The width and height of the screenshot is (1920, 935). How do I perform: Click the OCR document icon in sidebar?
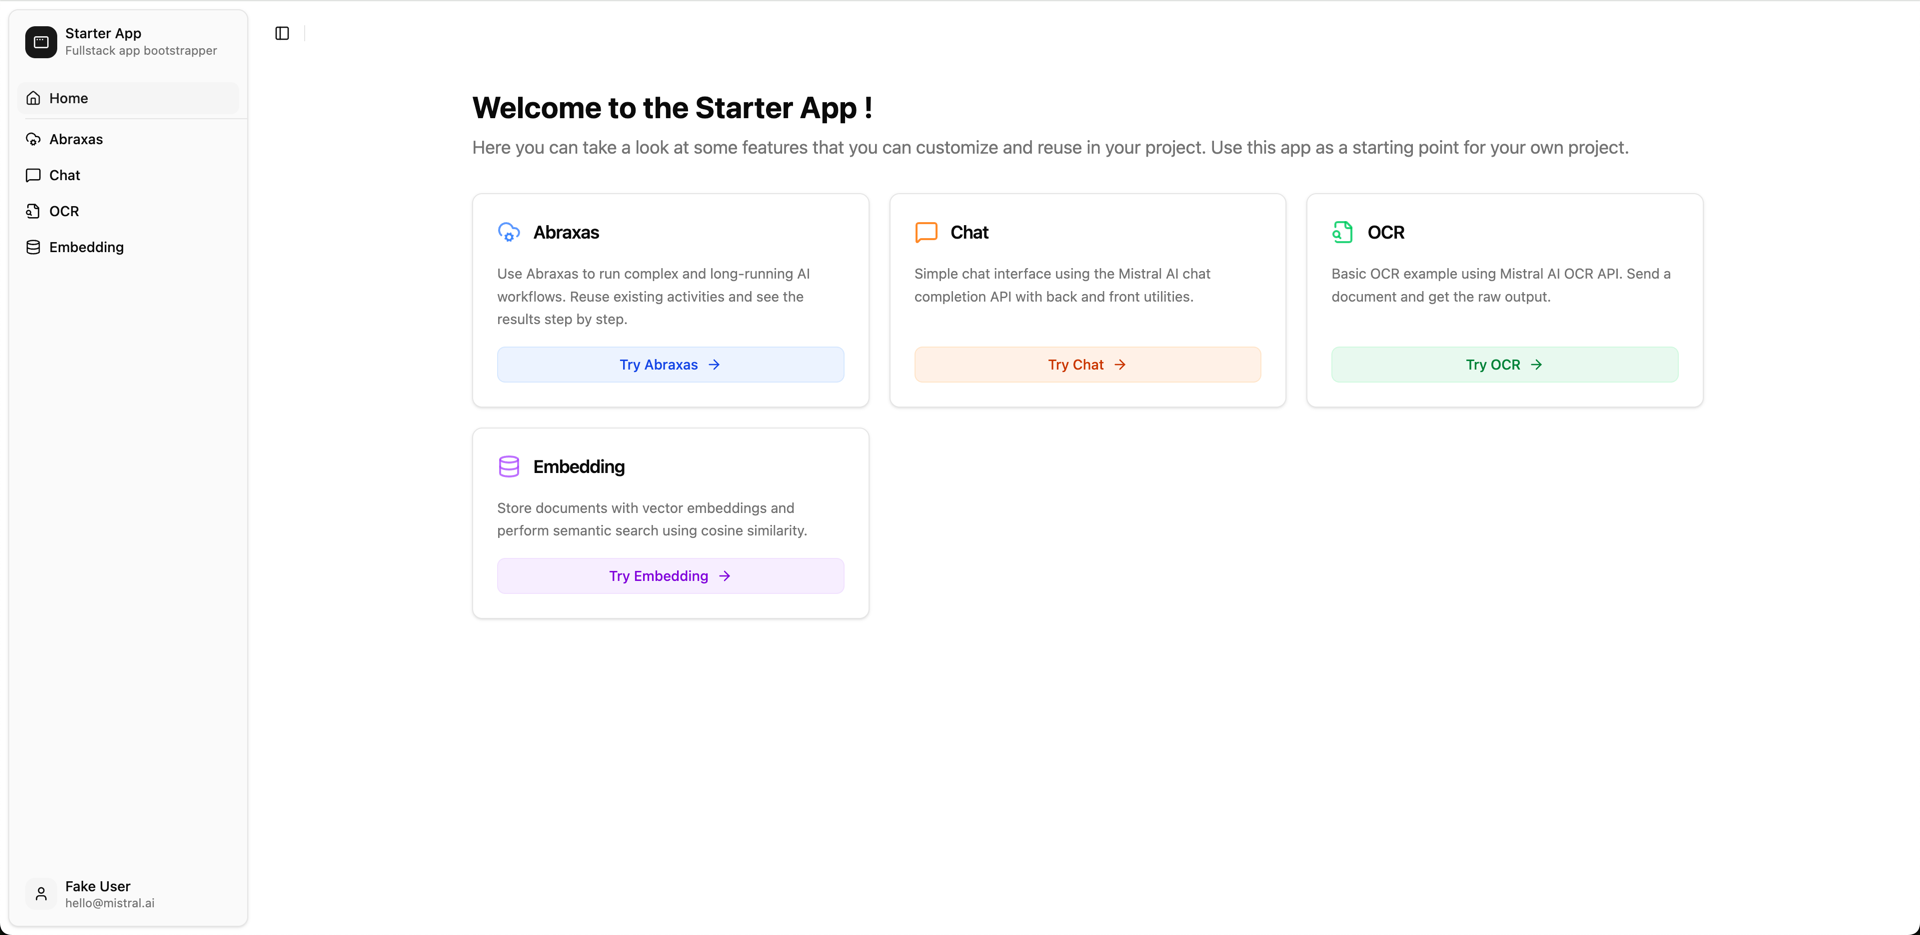point(33,211)
